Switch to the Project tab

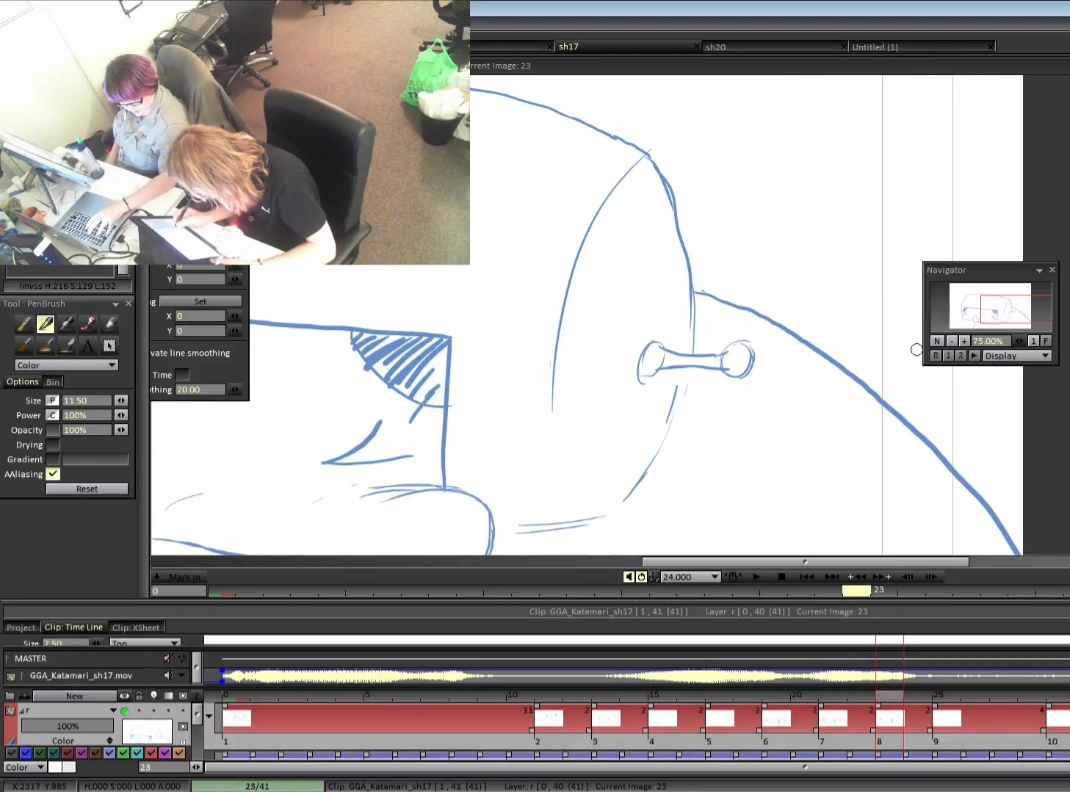(x=20, y=627)
